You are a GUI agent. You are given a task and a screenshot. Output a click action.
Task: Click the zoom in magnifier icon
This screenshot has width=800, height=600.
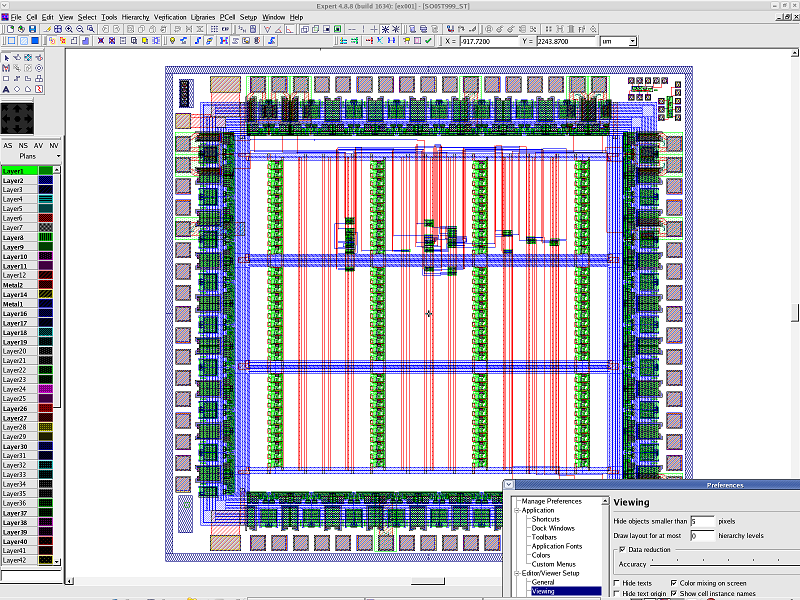pyautogui.click(x=68, y=29)
